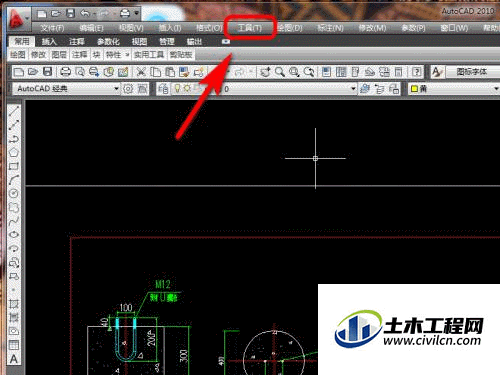
Task: Open the 绘图(D) menu
Action: (x=290, y=28)
